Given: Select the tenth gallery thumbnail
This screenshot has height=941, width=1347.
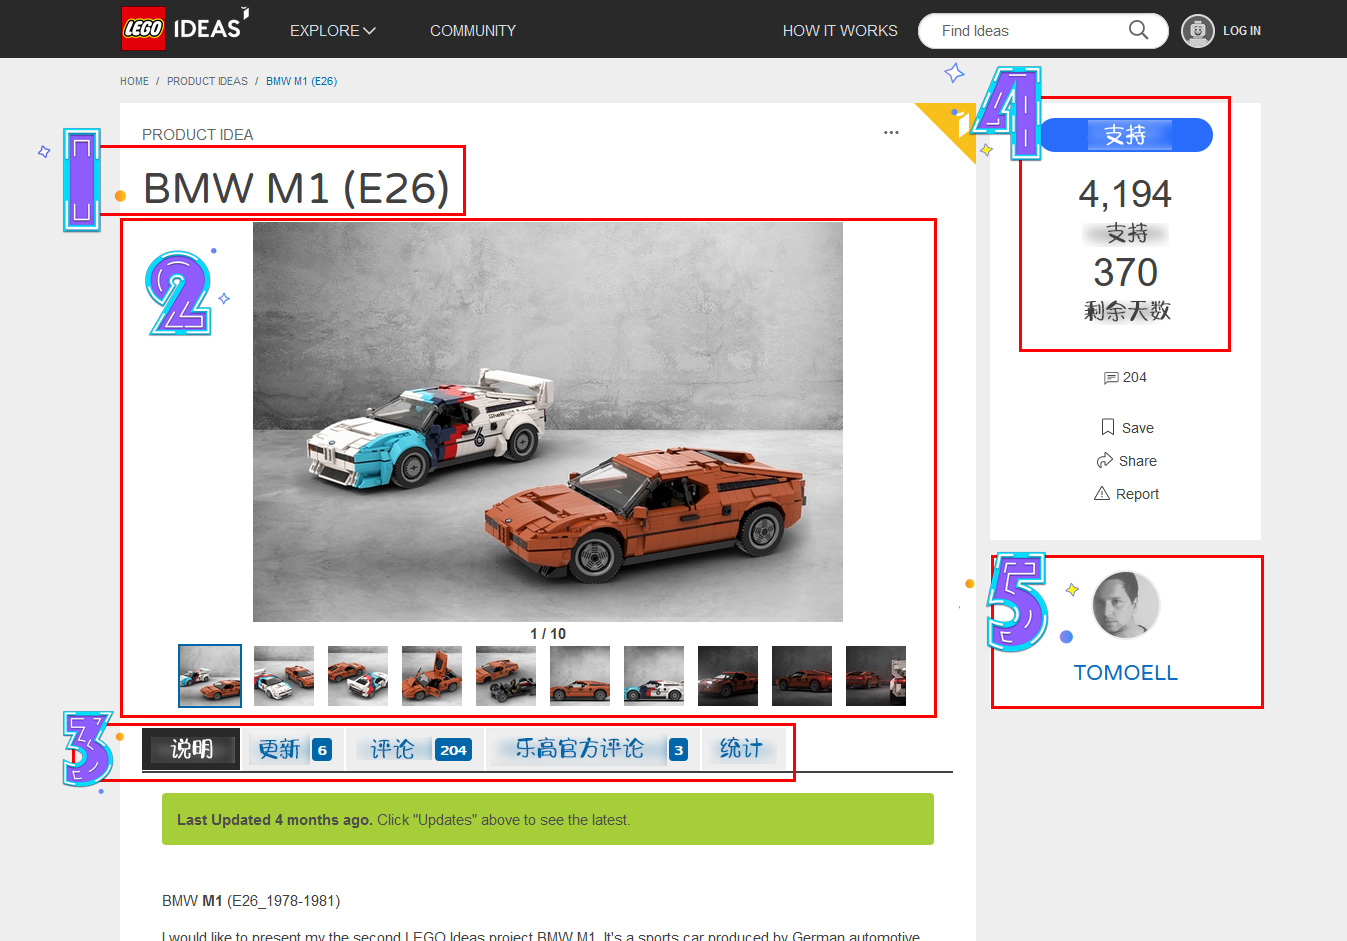Looking at the screenshot, I should click(x=876, y=676).
